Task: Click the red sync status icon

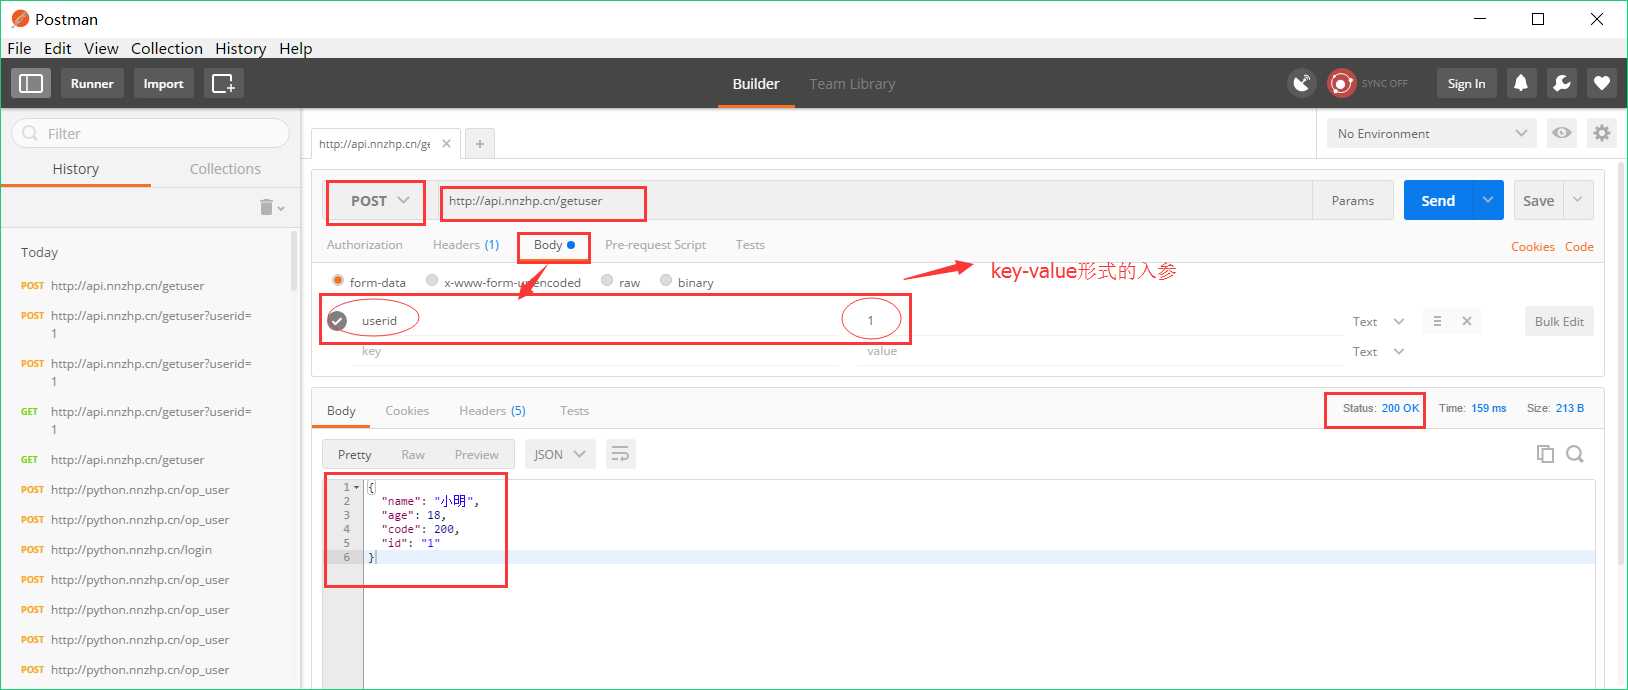Action: (1341, 83)
